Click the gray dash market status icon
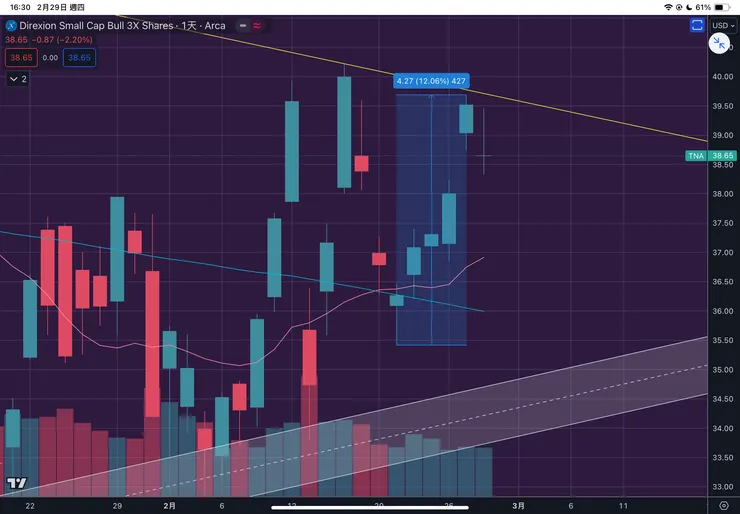 tap(243, 25)
